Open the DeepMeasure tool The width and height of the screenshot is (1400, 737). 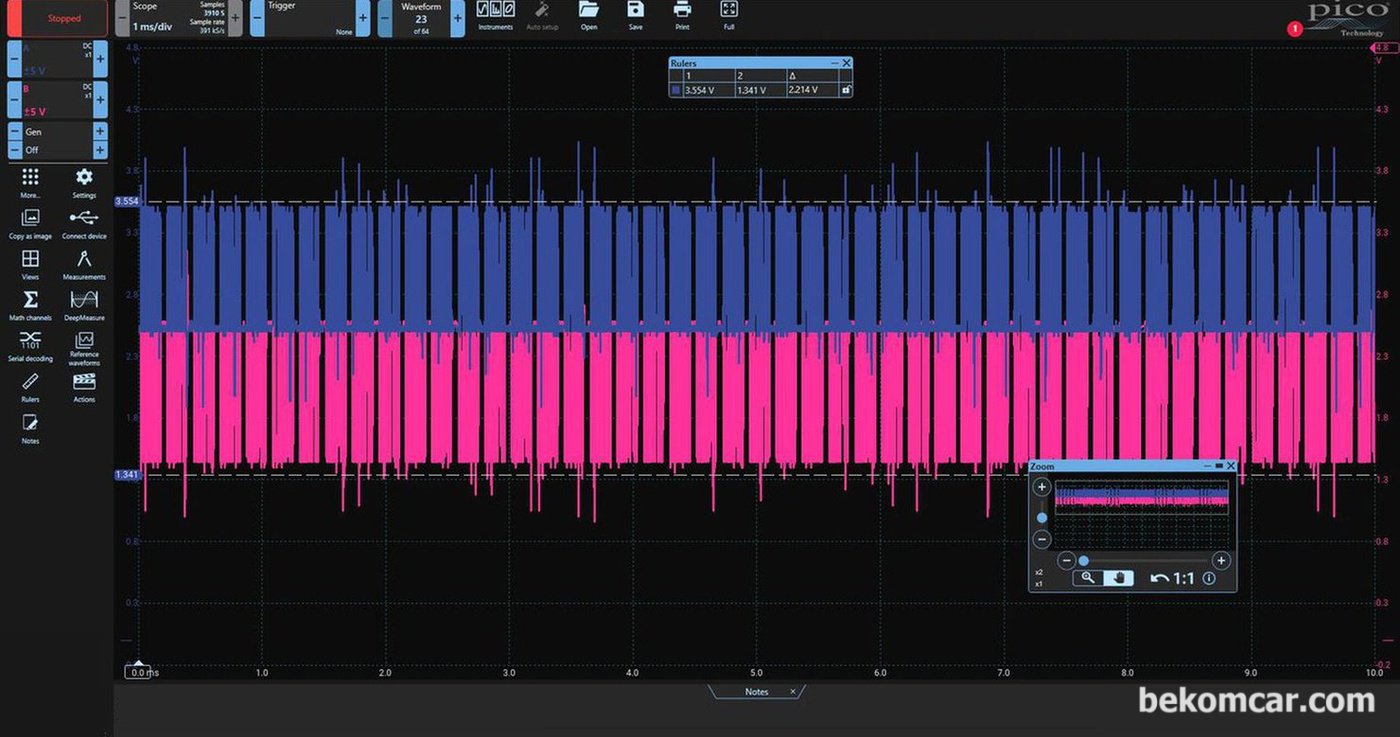tap(84, 302)
